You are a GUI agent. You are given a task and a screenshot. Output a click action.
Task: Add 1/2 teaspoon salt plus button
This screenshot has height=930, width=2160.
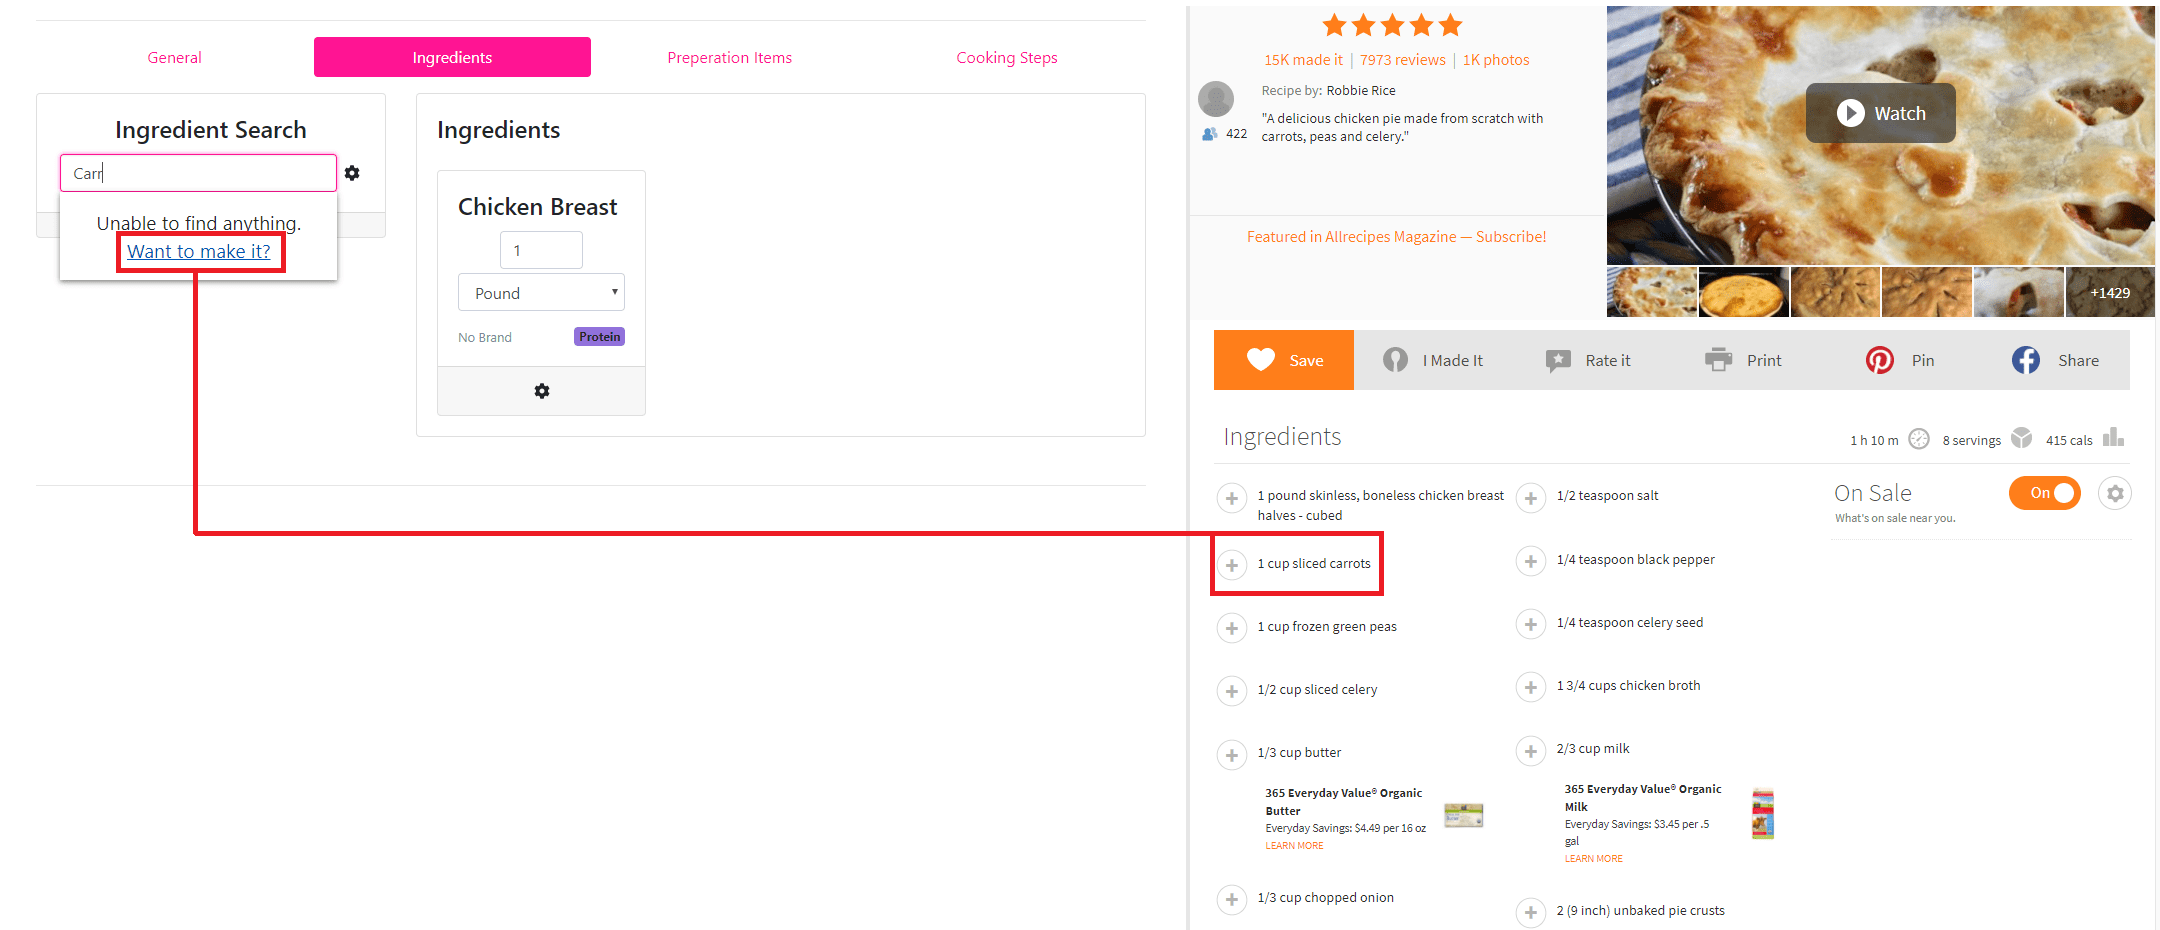1530,497
